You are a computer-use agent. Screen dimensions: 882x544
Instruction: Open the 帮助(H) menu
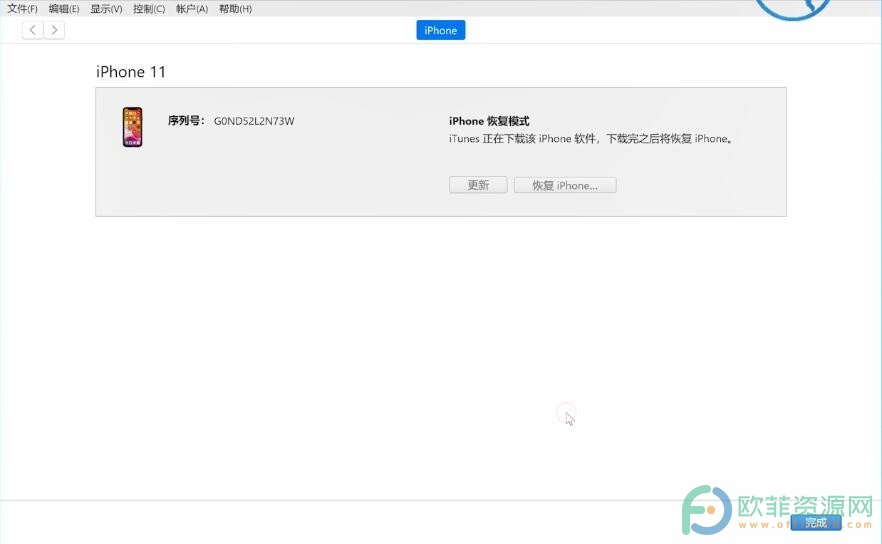point(235,9)
